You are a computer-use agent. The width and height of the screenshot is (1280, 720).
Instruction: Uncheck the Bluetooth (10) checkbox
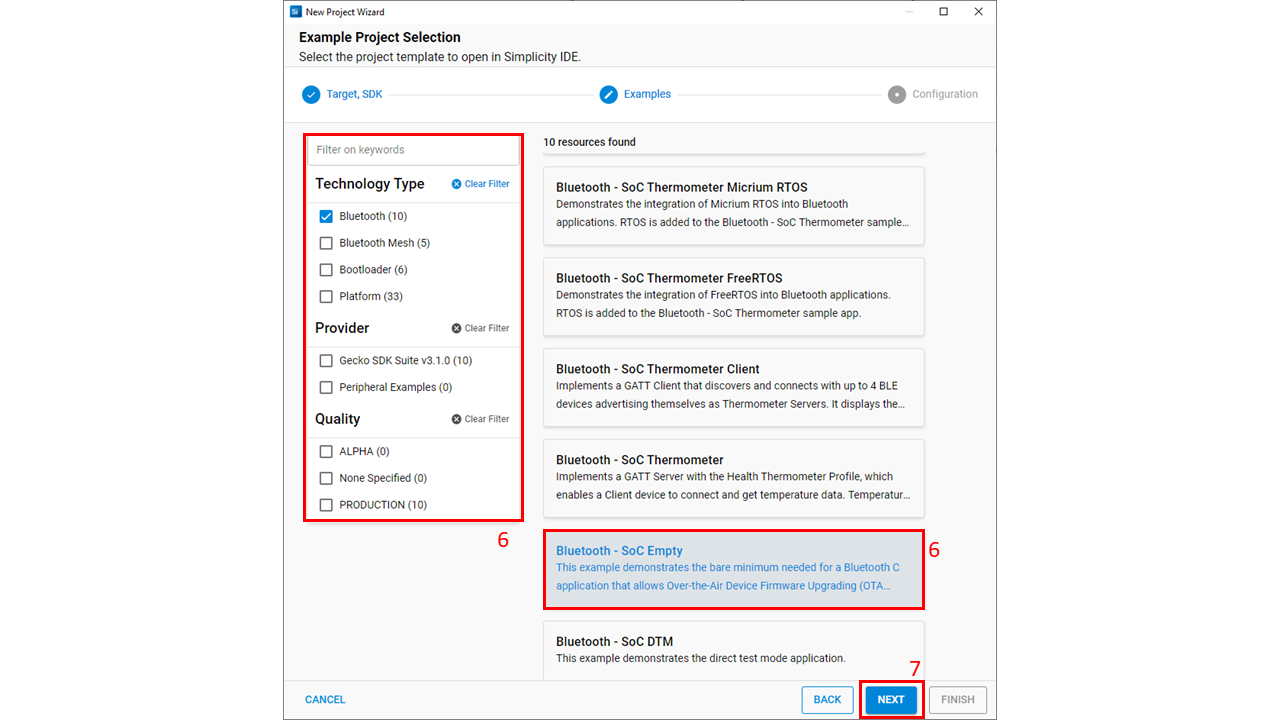(326, 216)
